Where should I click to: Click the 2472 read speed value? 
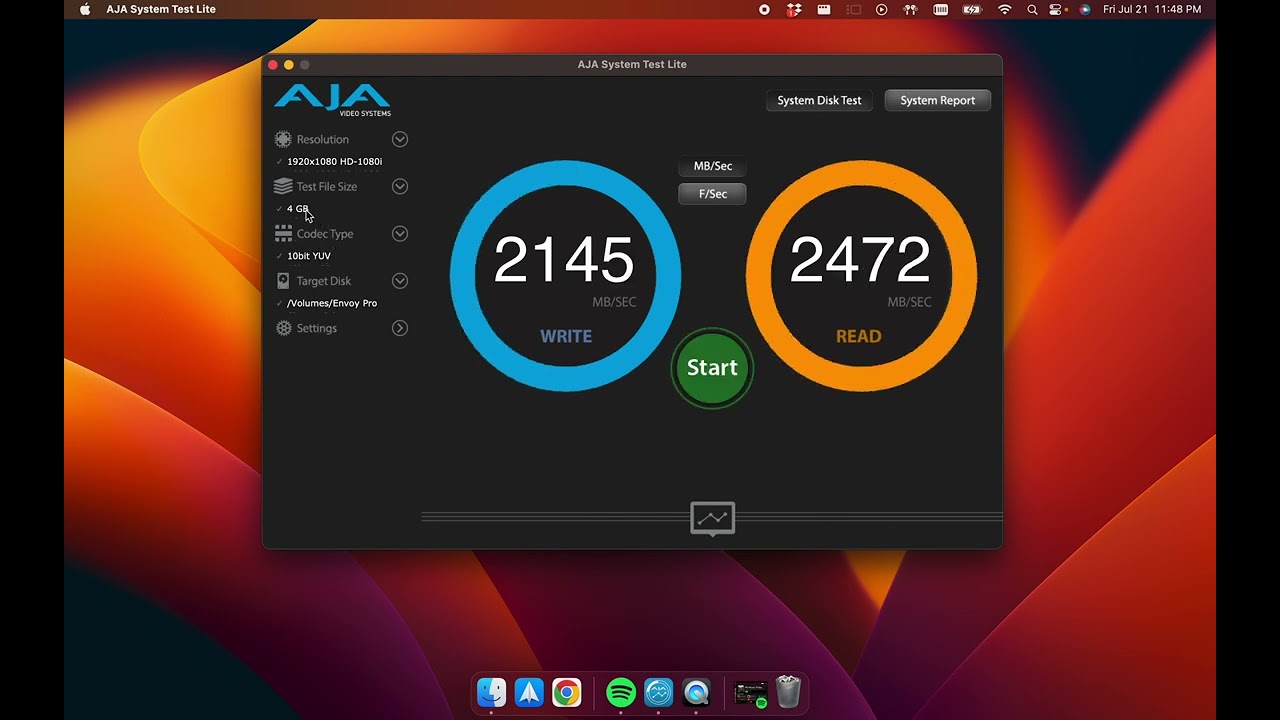(860, 260)
